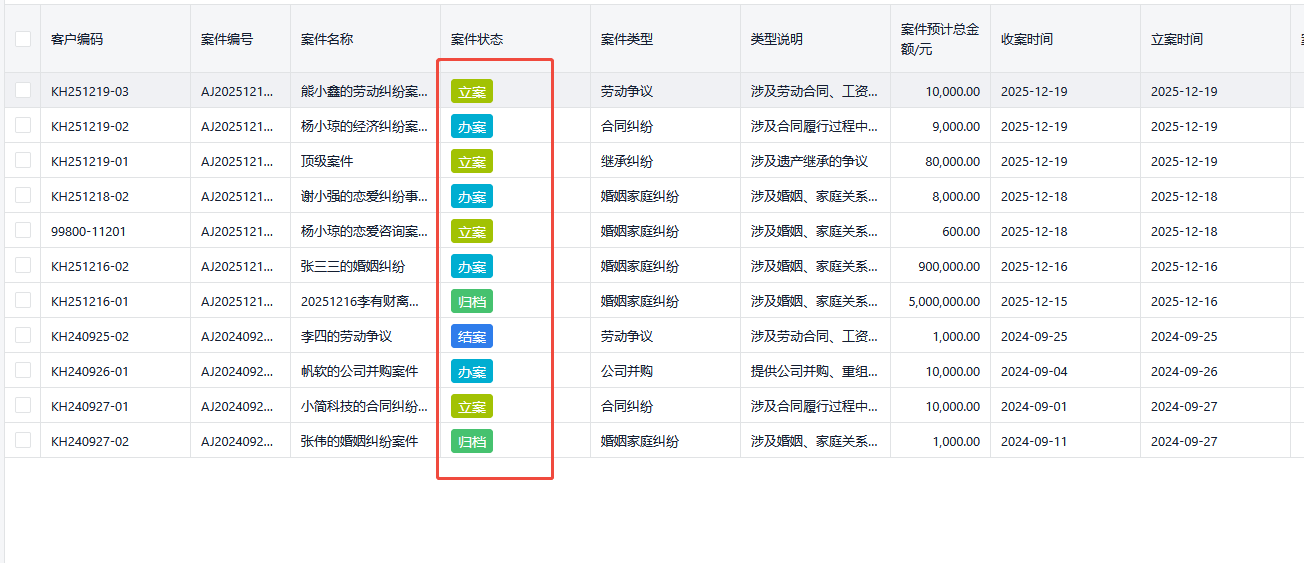Check the row for customer 99800-11201
The width and height of the screenshot is (1304, 563).
tap(23, 230)
